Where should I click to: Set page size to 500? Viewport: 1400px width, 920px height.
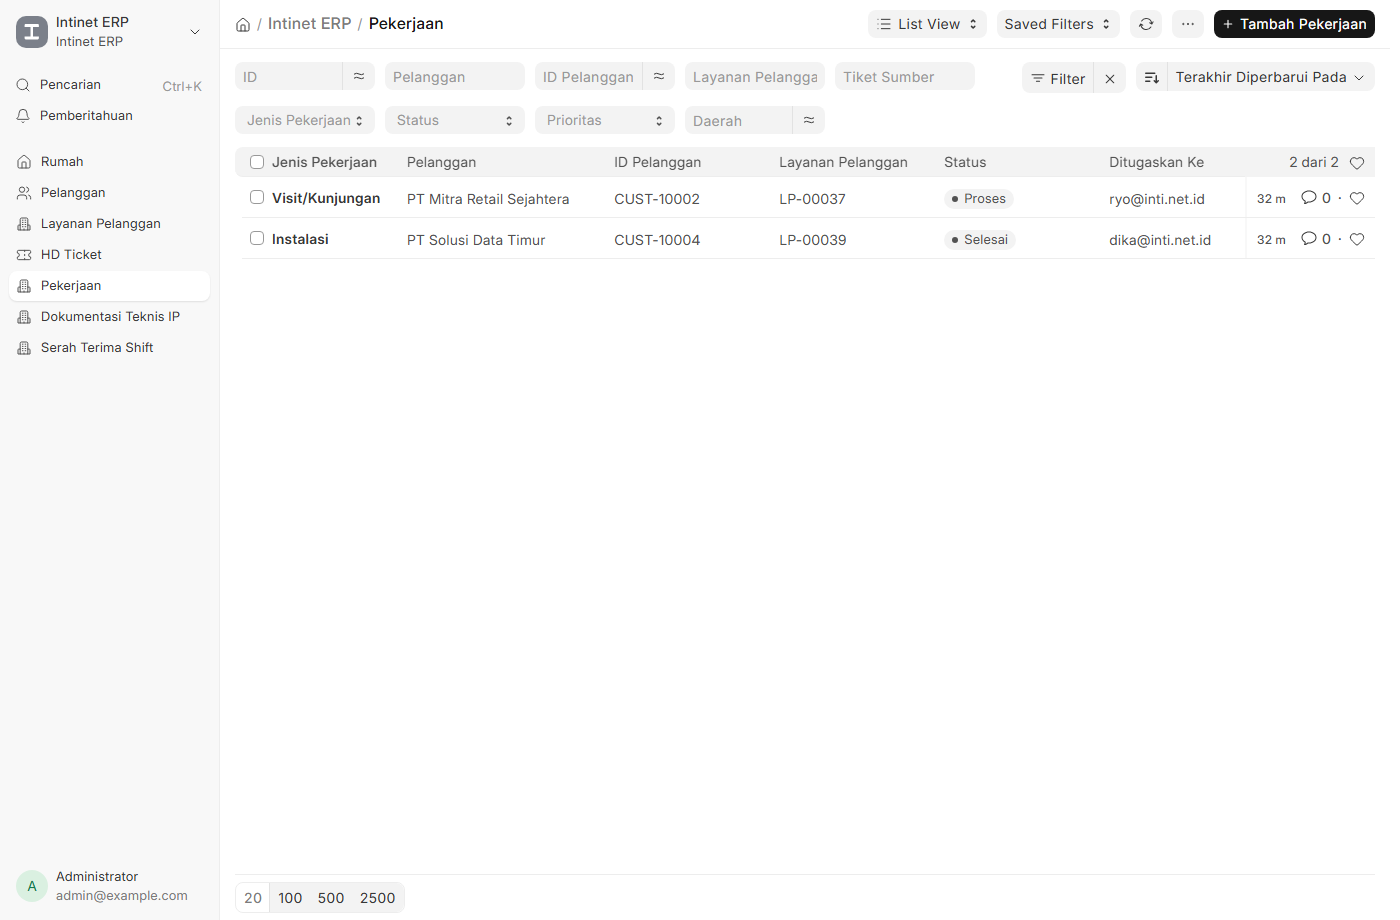[x=331, y=898]
